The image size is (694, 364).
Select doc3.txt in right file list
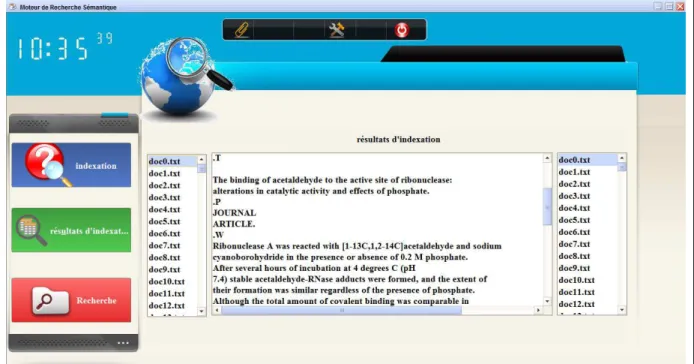587,196
